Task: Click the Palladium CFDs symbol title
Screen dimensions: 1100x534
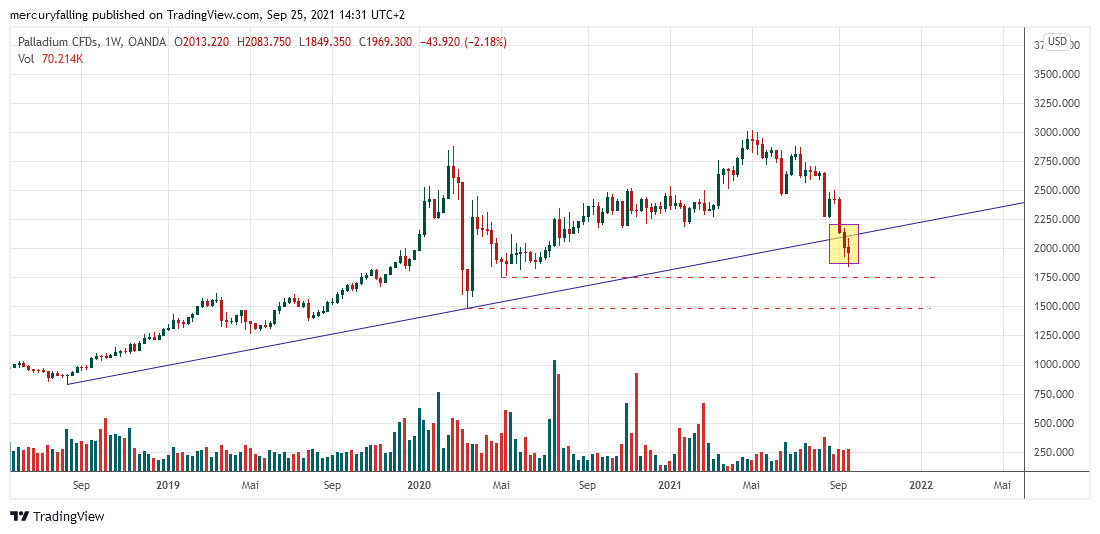Action: click(59, 42)
